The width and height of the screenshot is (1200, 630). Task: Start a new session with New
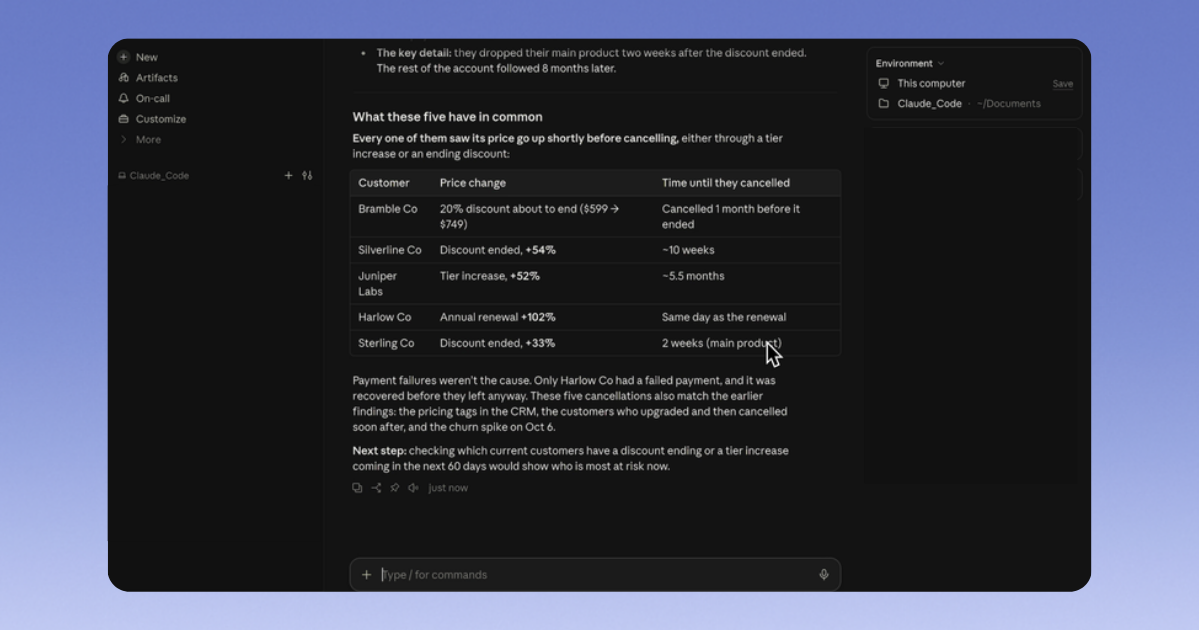[138, 57]
